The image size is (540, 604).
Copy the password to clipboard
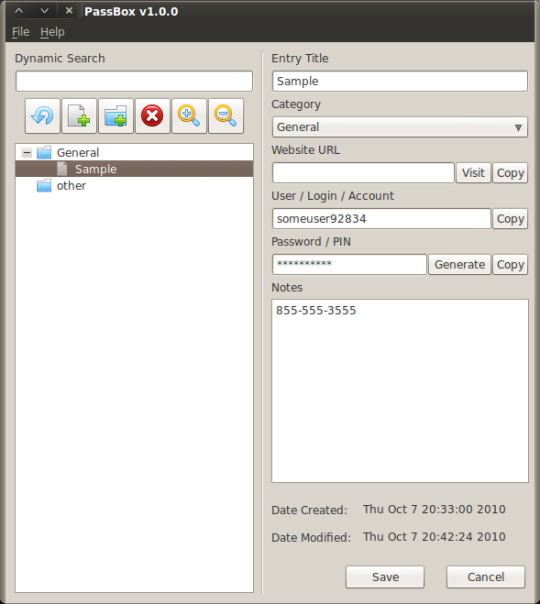(510, 264)
